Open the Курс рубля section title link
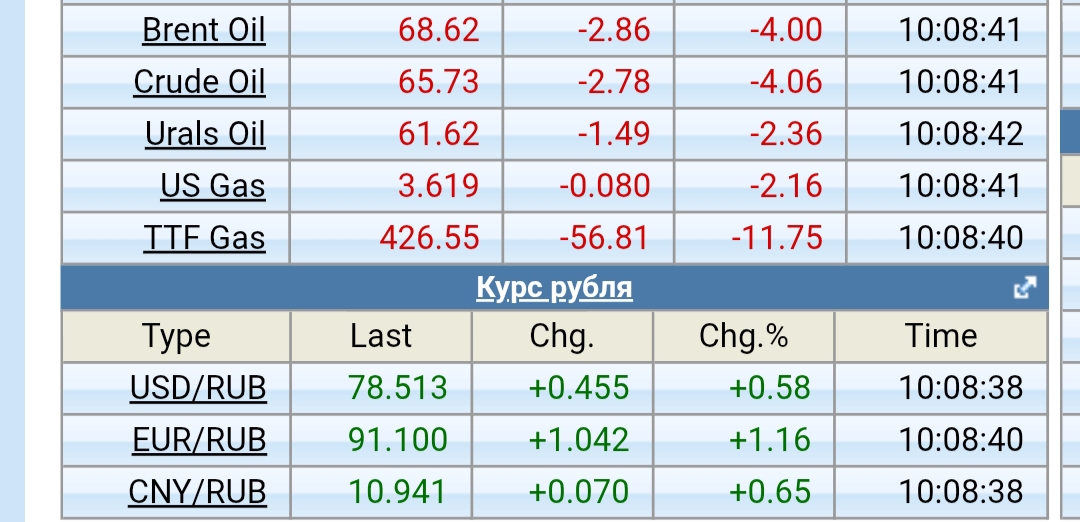 pyautogui.click(x=554, y=289)
